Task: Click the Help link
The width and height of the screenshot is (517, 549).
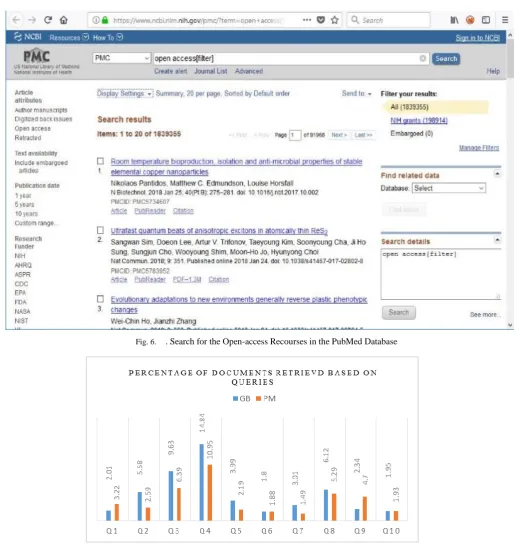Action: 493,71
